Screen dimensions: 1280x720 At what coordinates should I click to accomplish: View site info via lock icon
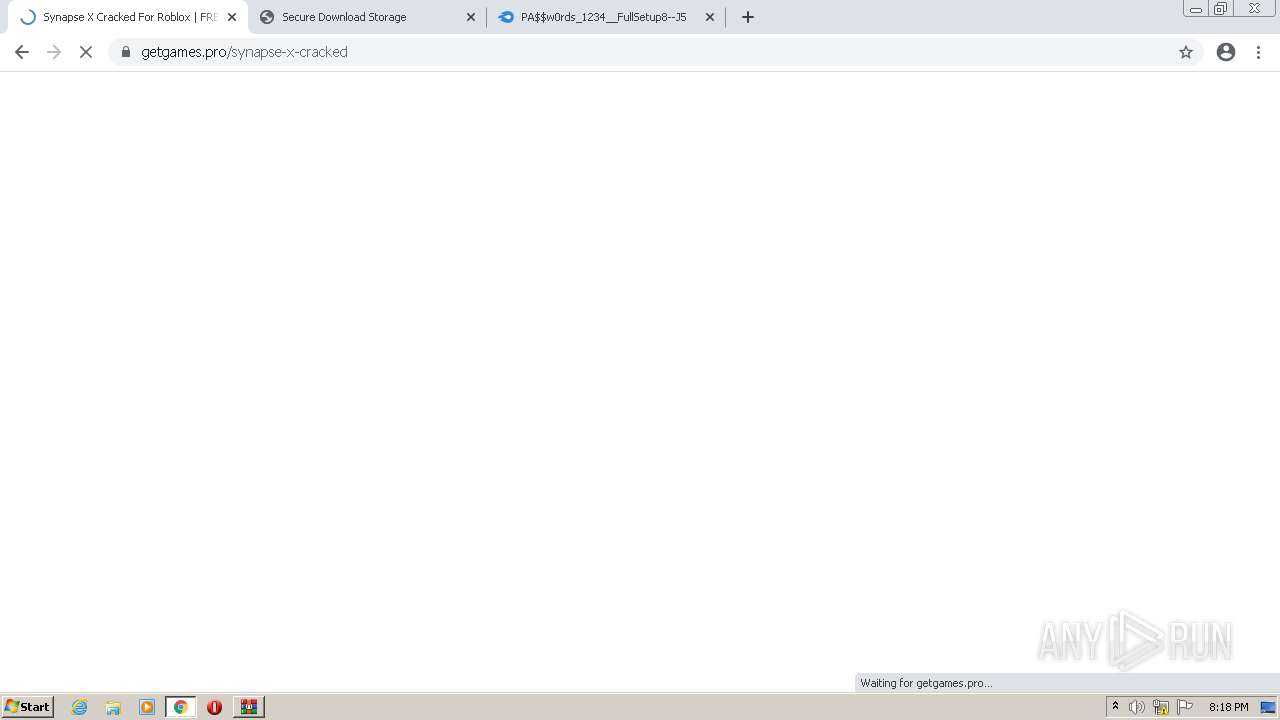click(x=126, y=52)
